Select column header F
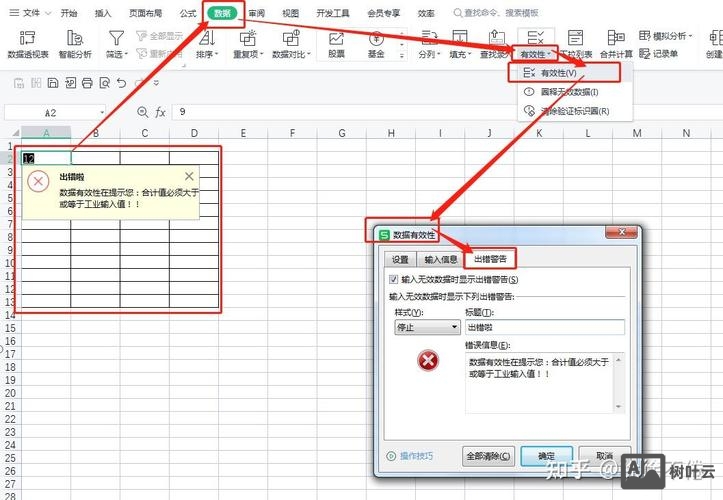 coord(292,133)
